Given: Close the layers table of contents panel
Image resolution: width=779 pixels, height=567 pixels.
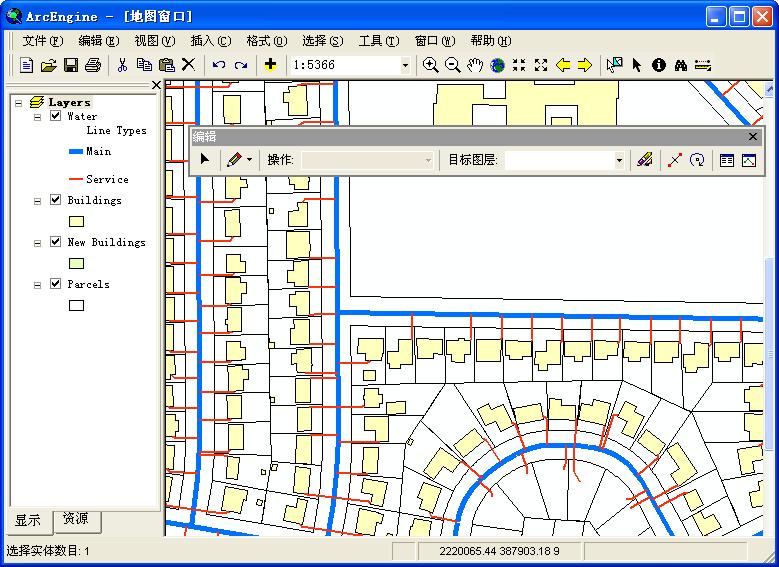Looking at the screenshot, I should point(156,85).
